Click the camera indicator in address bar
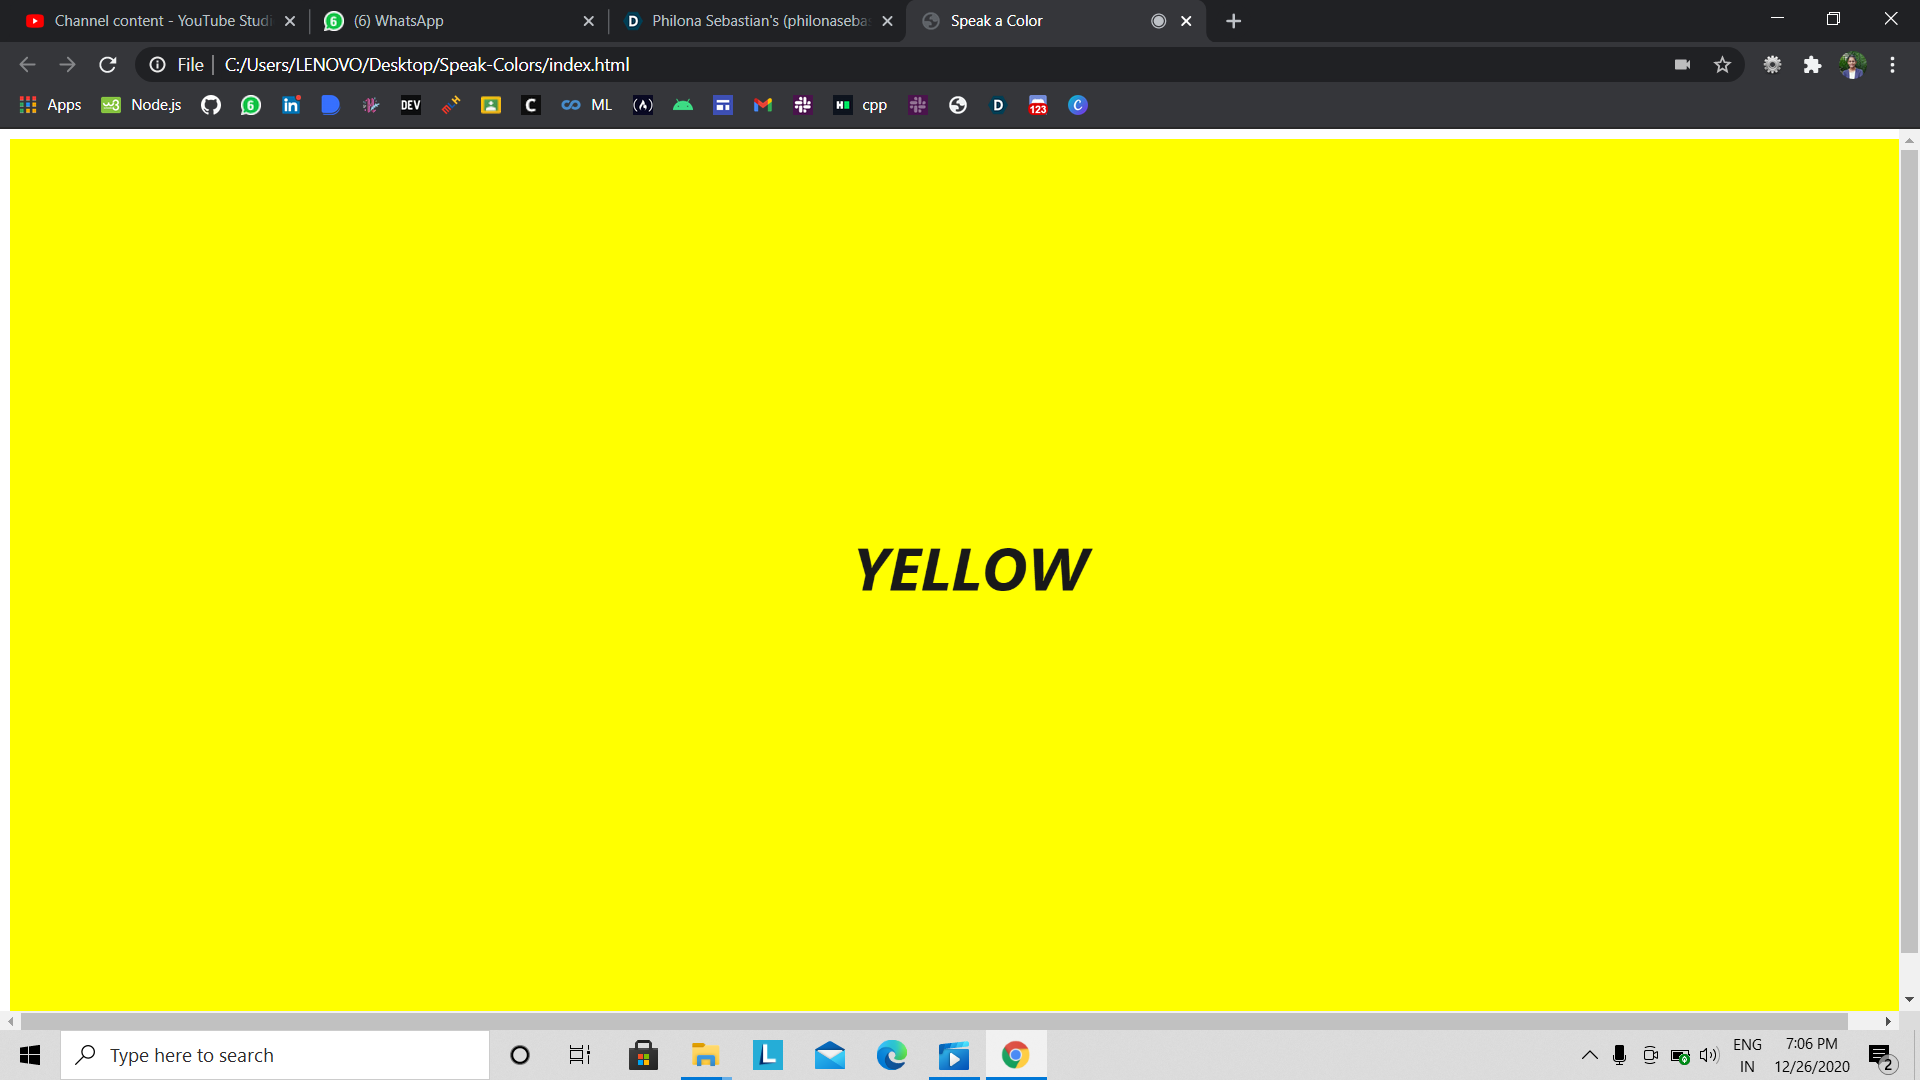The width and height of the screenshot is (1920, 1080). click(1682, 65)
